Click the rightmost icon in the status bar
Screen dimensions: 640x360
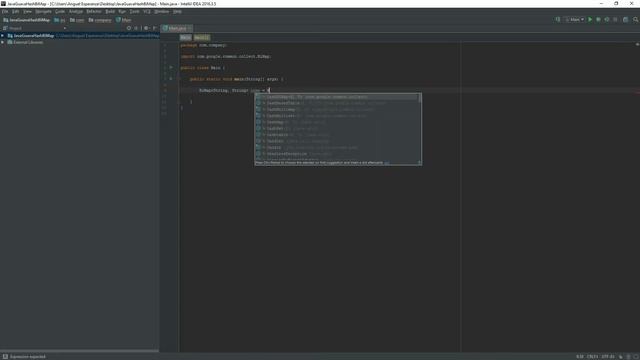(x=636, y=356)
